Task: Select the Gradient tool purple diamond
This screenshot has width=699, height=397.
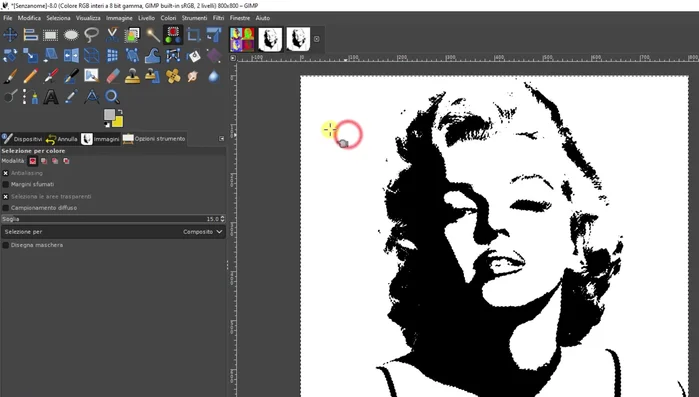Action: click(214, 56)
